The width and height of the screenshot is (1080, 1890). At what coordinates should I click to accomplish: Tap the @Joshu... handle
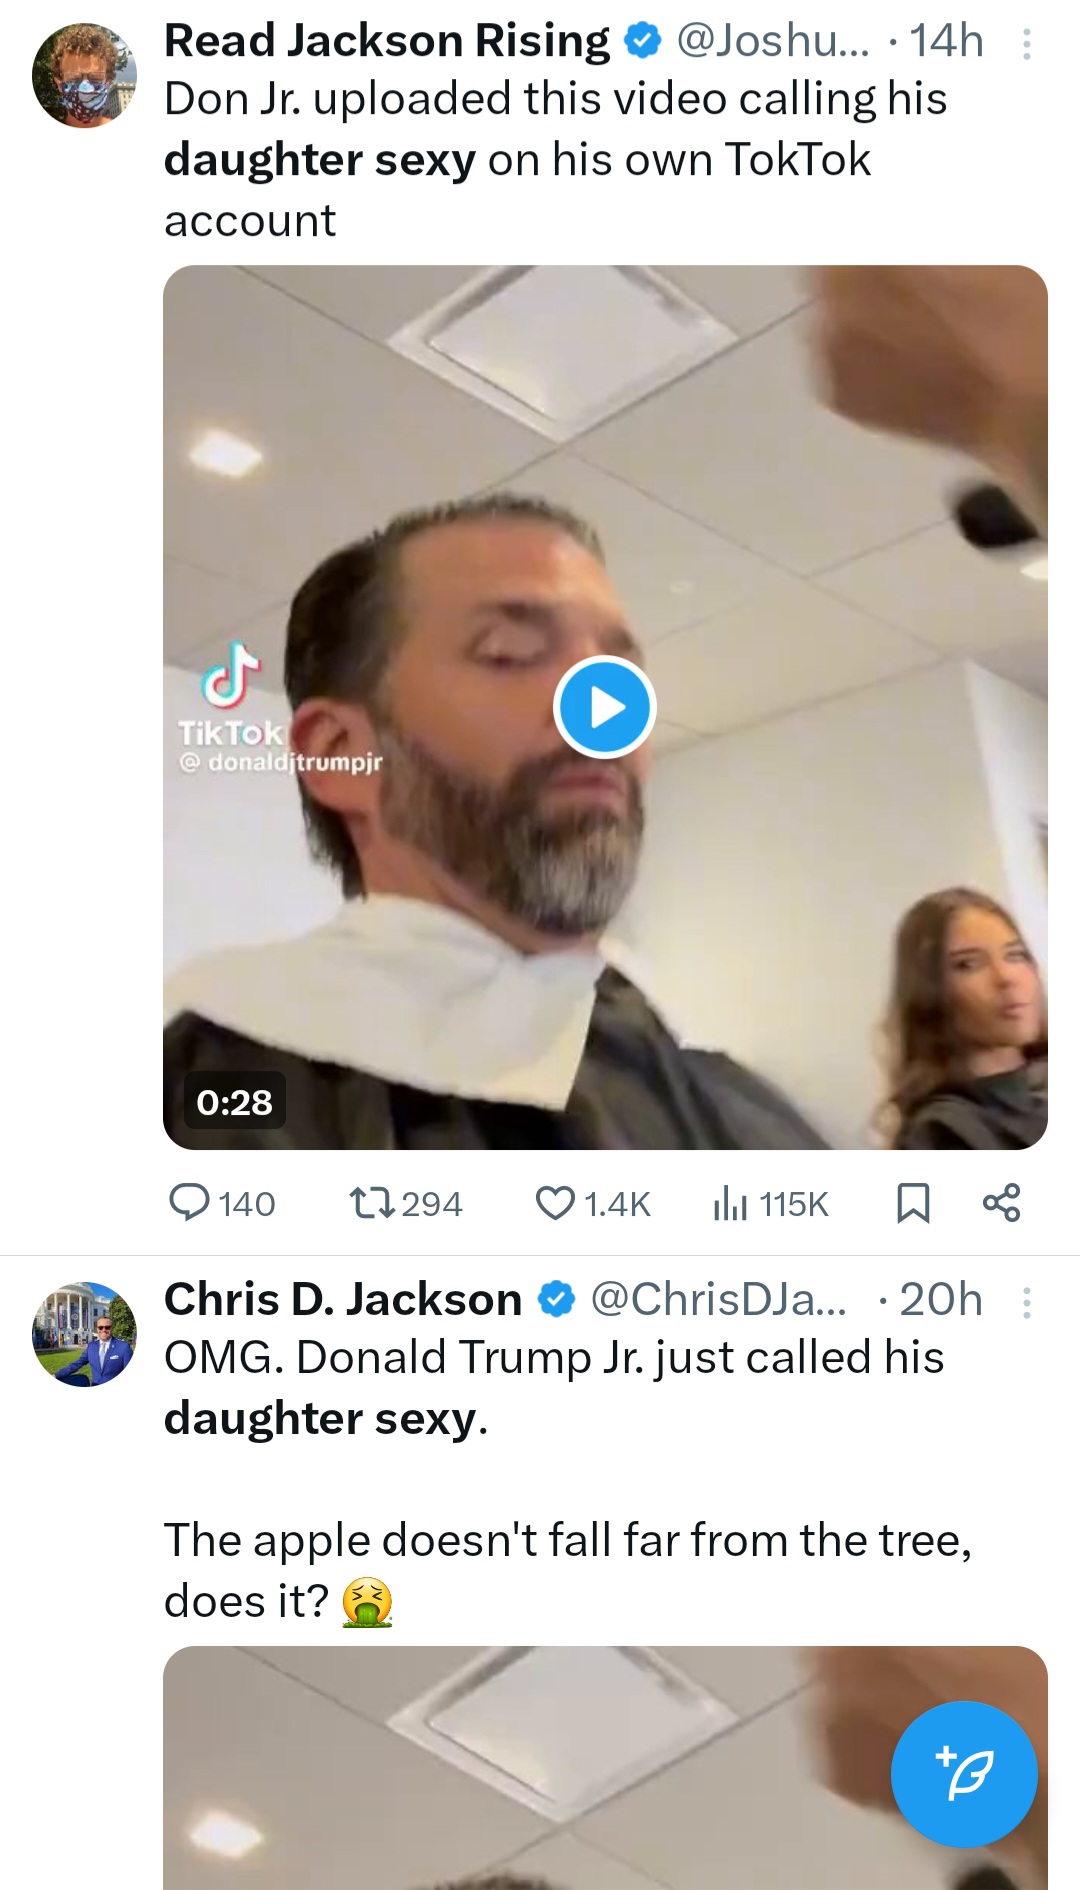(772, 42)
